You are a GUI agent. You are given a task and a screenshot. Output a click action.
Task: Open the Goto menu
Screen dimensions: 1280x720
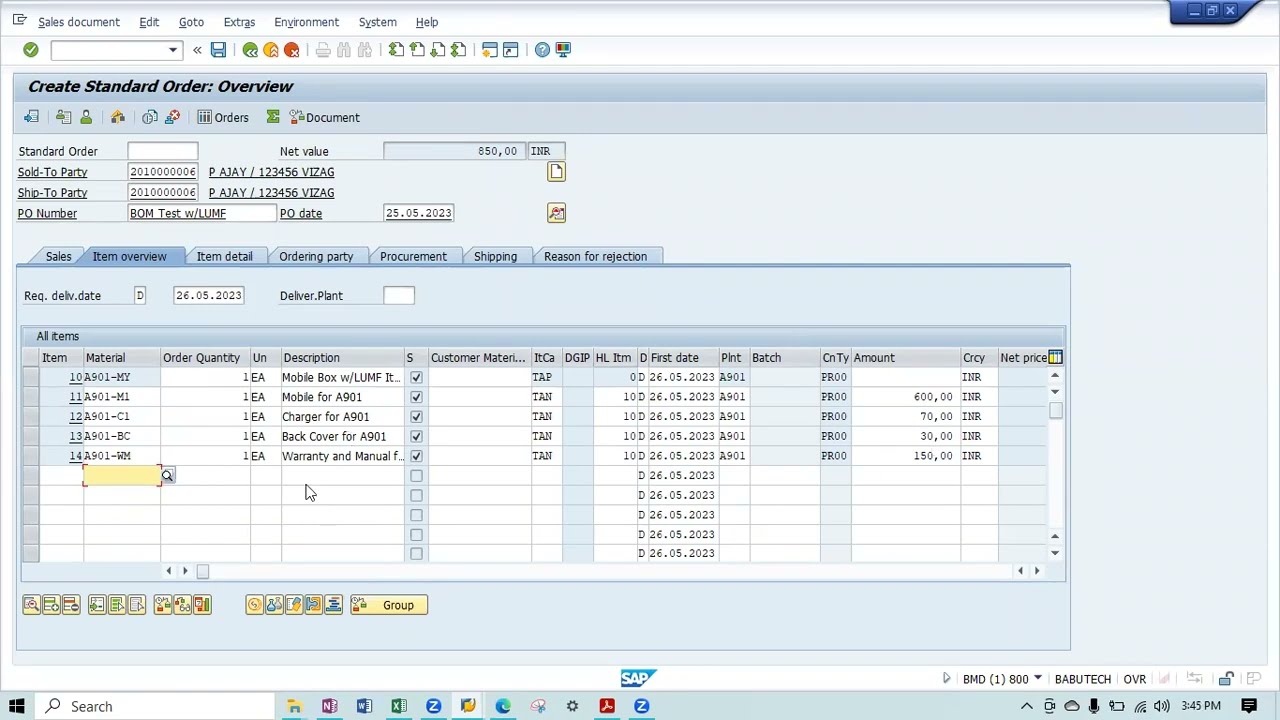point(191,22)
